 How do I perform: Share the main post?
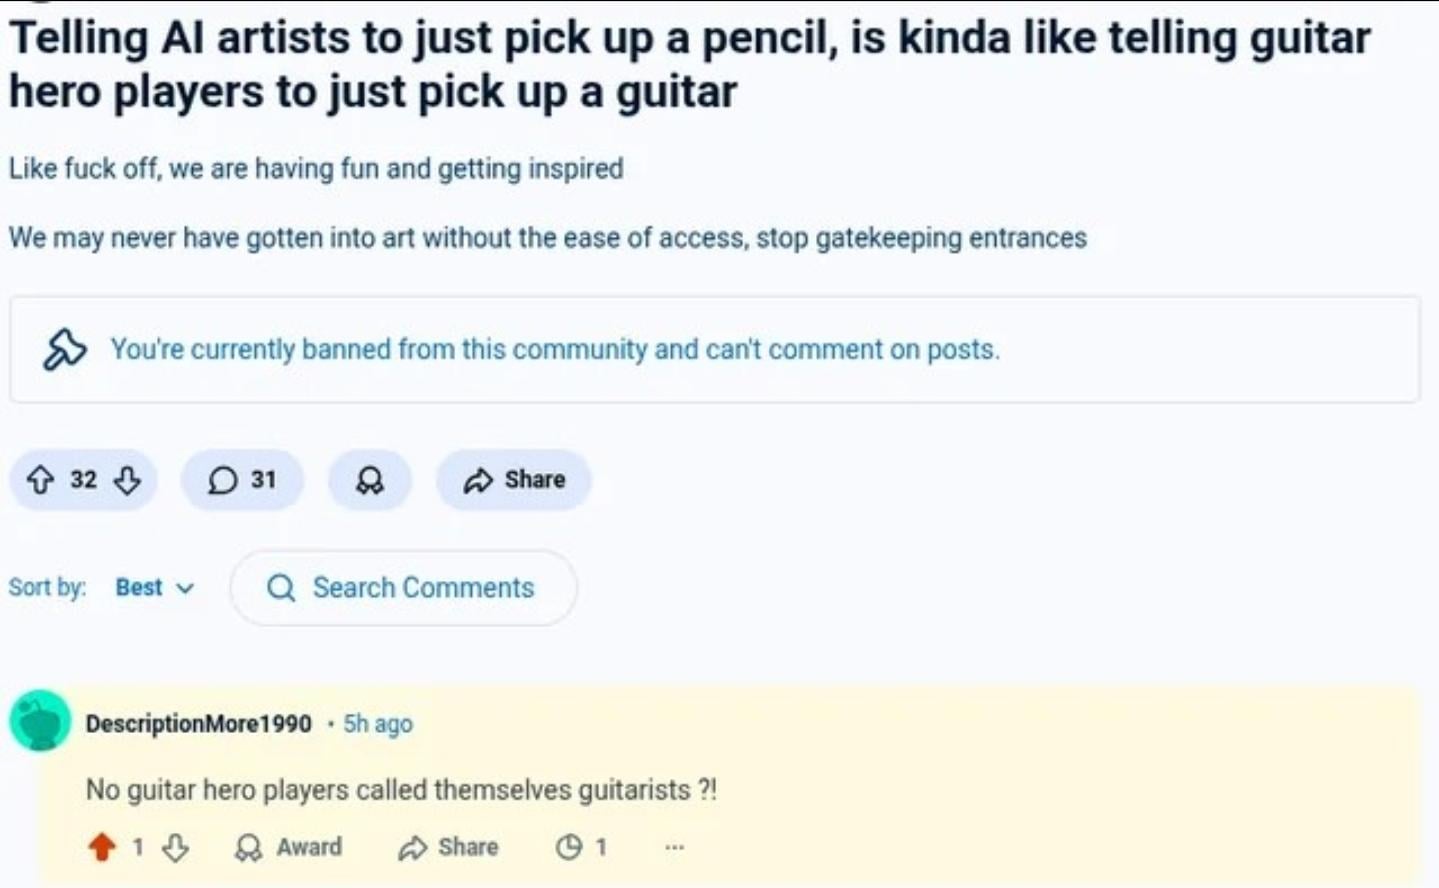(514, 480)
